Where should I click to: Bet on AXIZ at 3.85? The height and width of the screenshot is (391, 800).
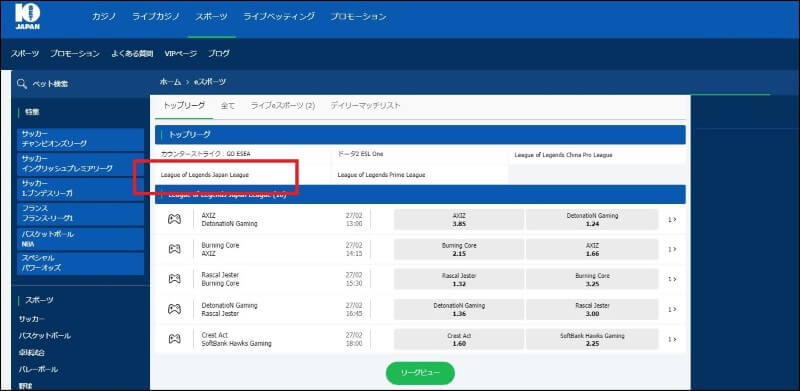(x=459, y=219)
